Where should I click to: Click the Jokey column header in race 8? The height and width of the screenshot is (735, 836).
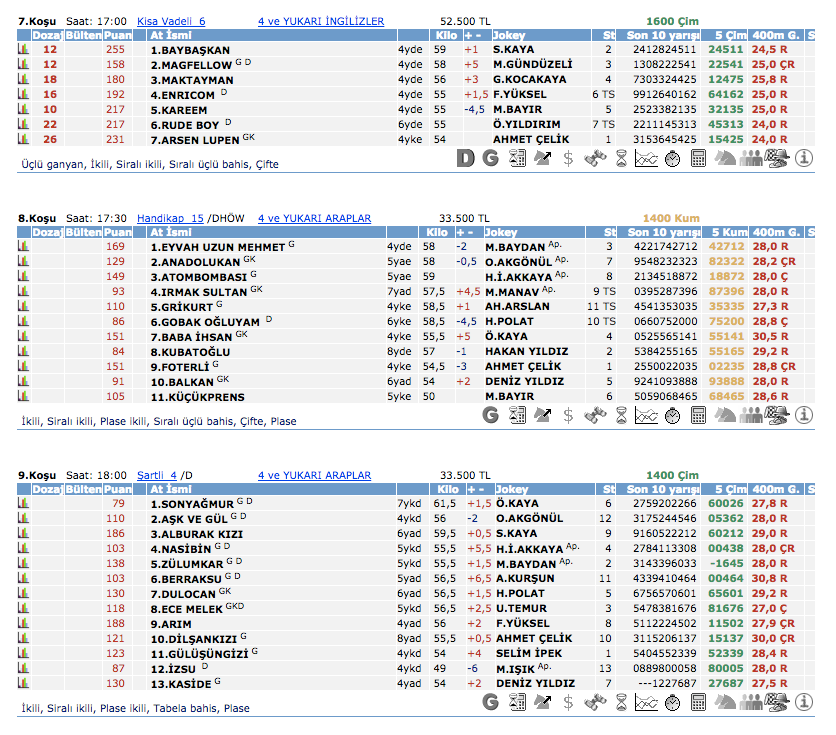[x=500, y=232]
